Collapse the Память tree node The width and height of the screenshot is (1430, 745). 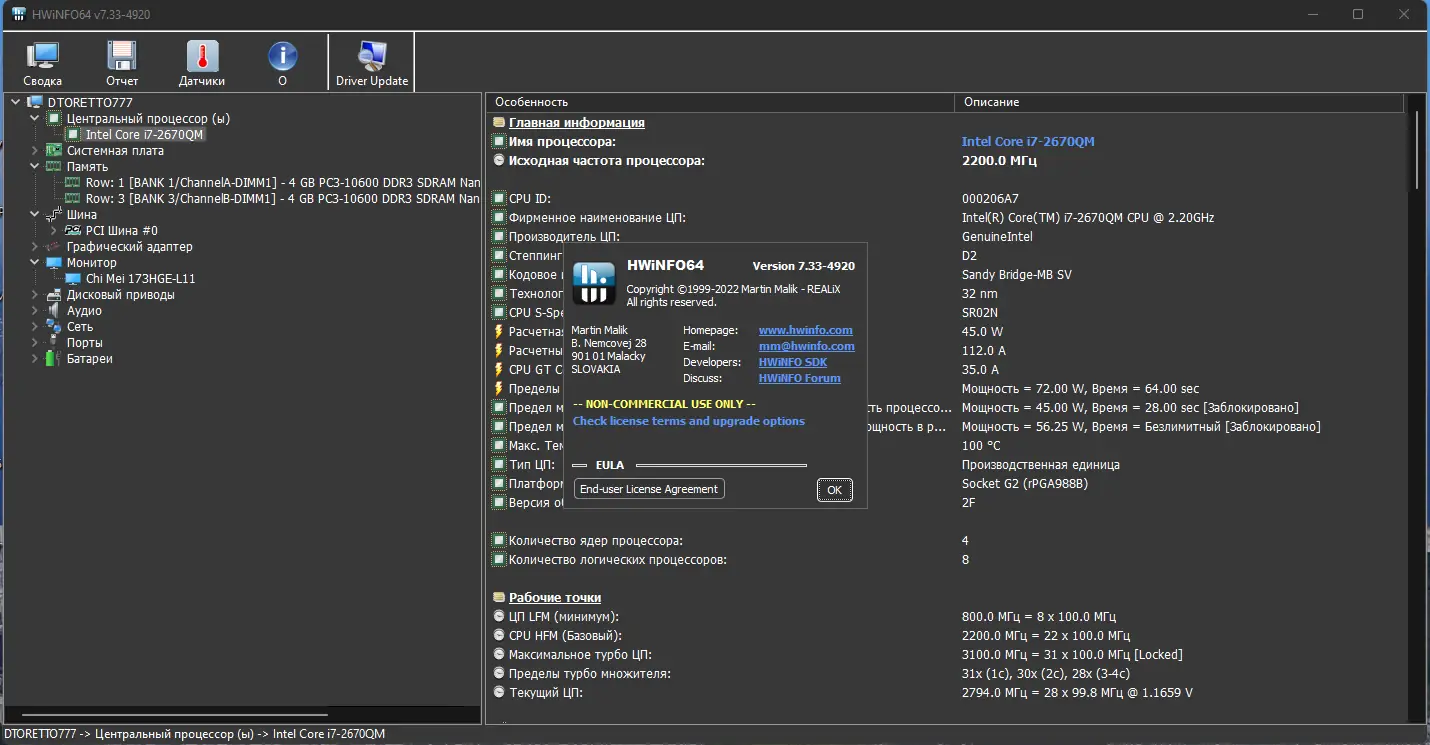[35, 166]
